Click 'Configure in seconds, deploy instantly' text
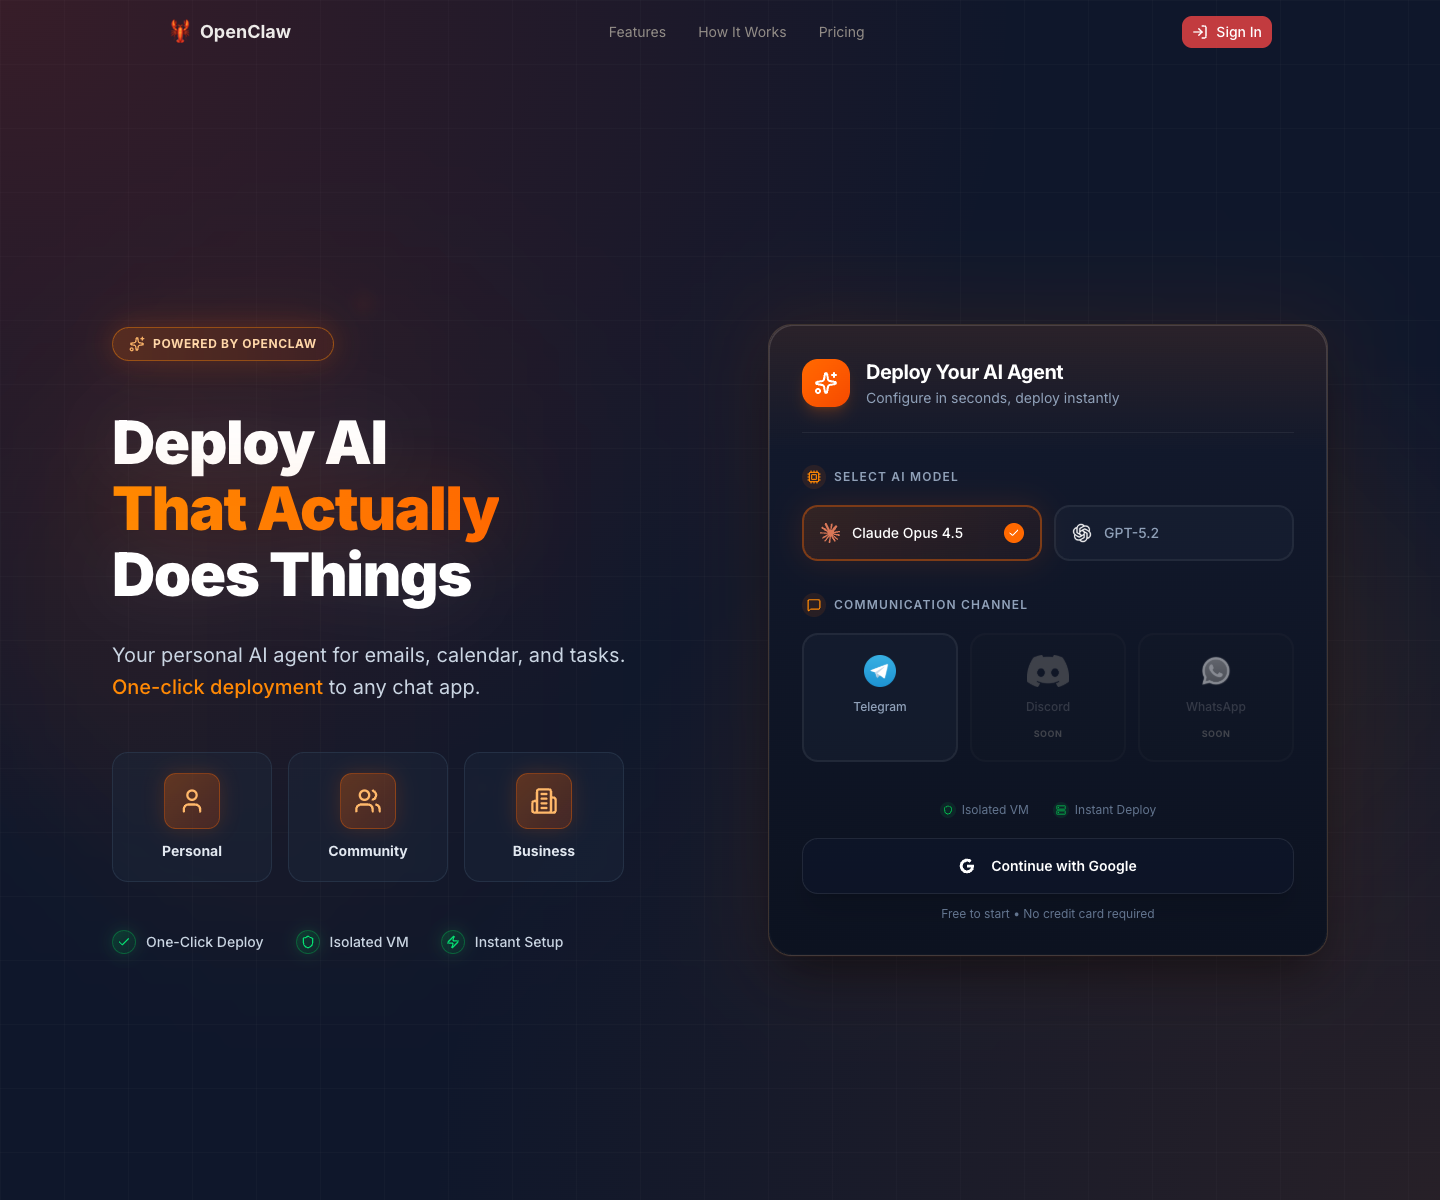Viewport: 1440px width, 1200px height. pos(992,398)
